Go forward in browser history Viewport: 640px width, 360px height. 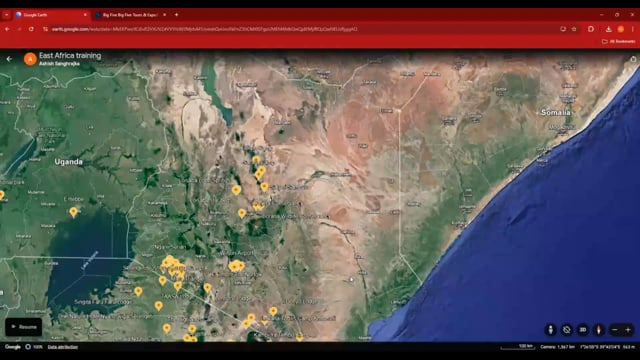[x=19, y=29]
